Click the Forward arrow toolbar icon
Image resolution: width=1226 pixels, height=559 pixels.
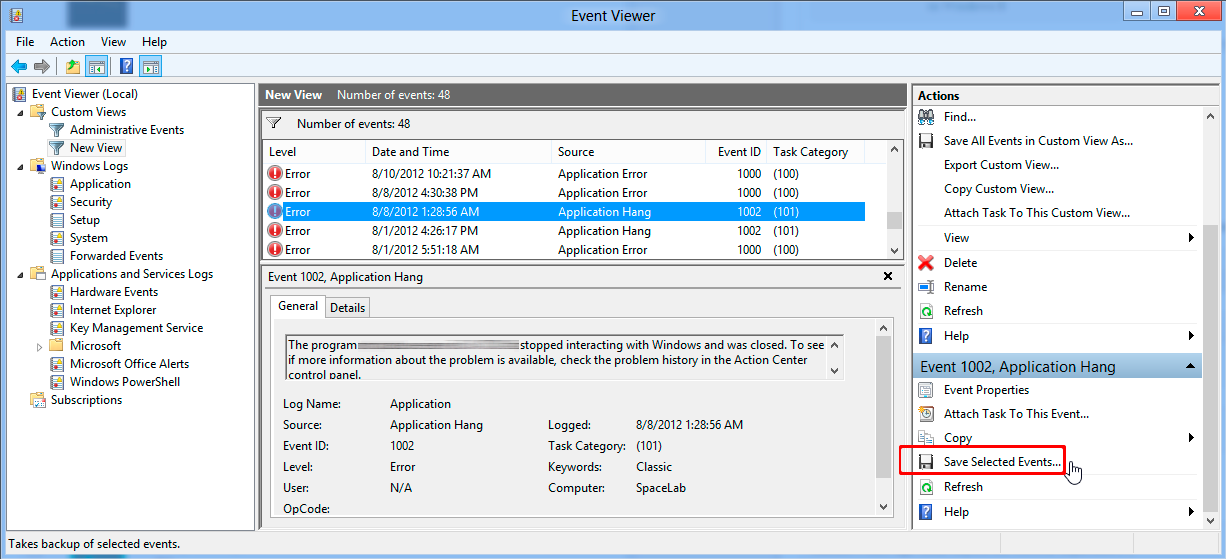tap(42, 67)
